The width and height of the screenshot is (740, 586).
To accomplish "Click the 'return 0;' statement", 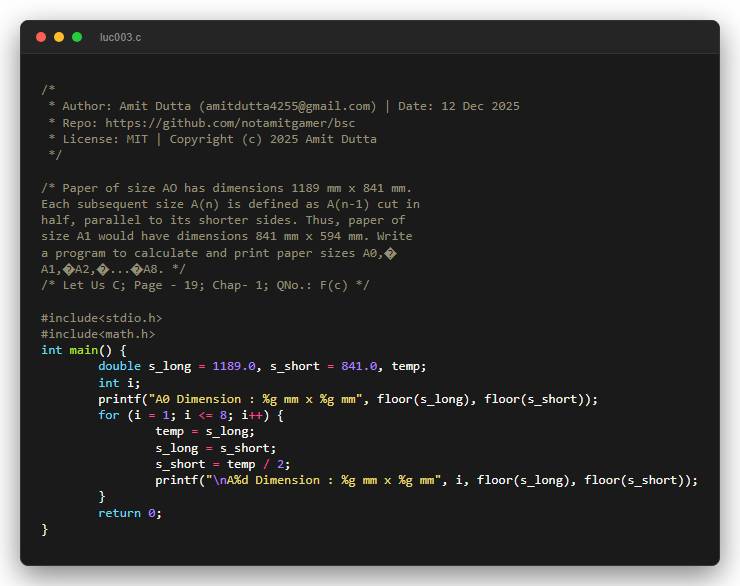I will tap(130, 513).
